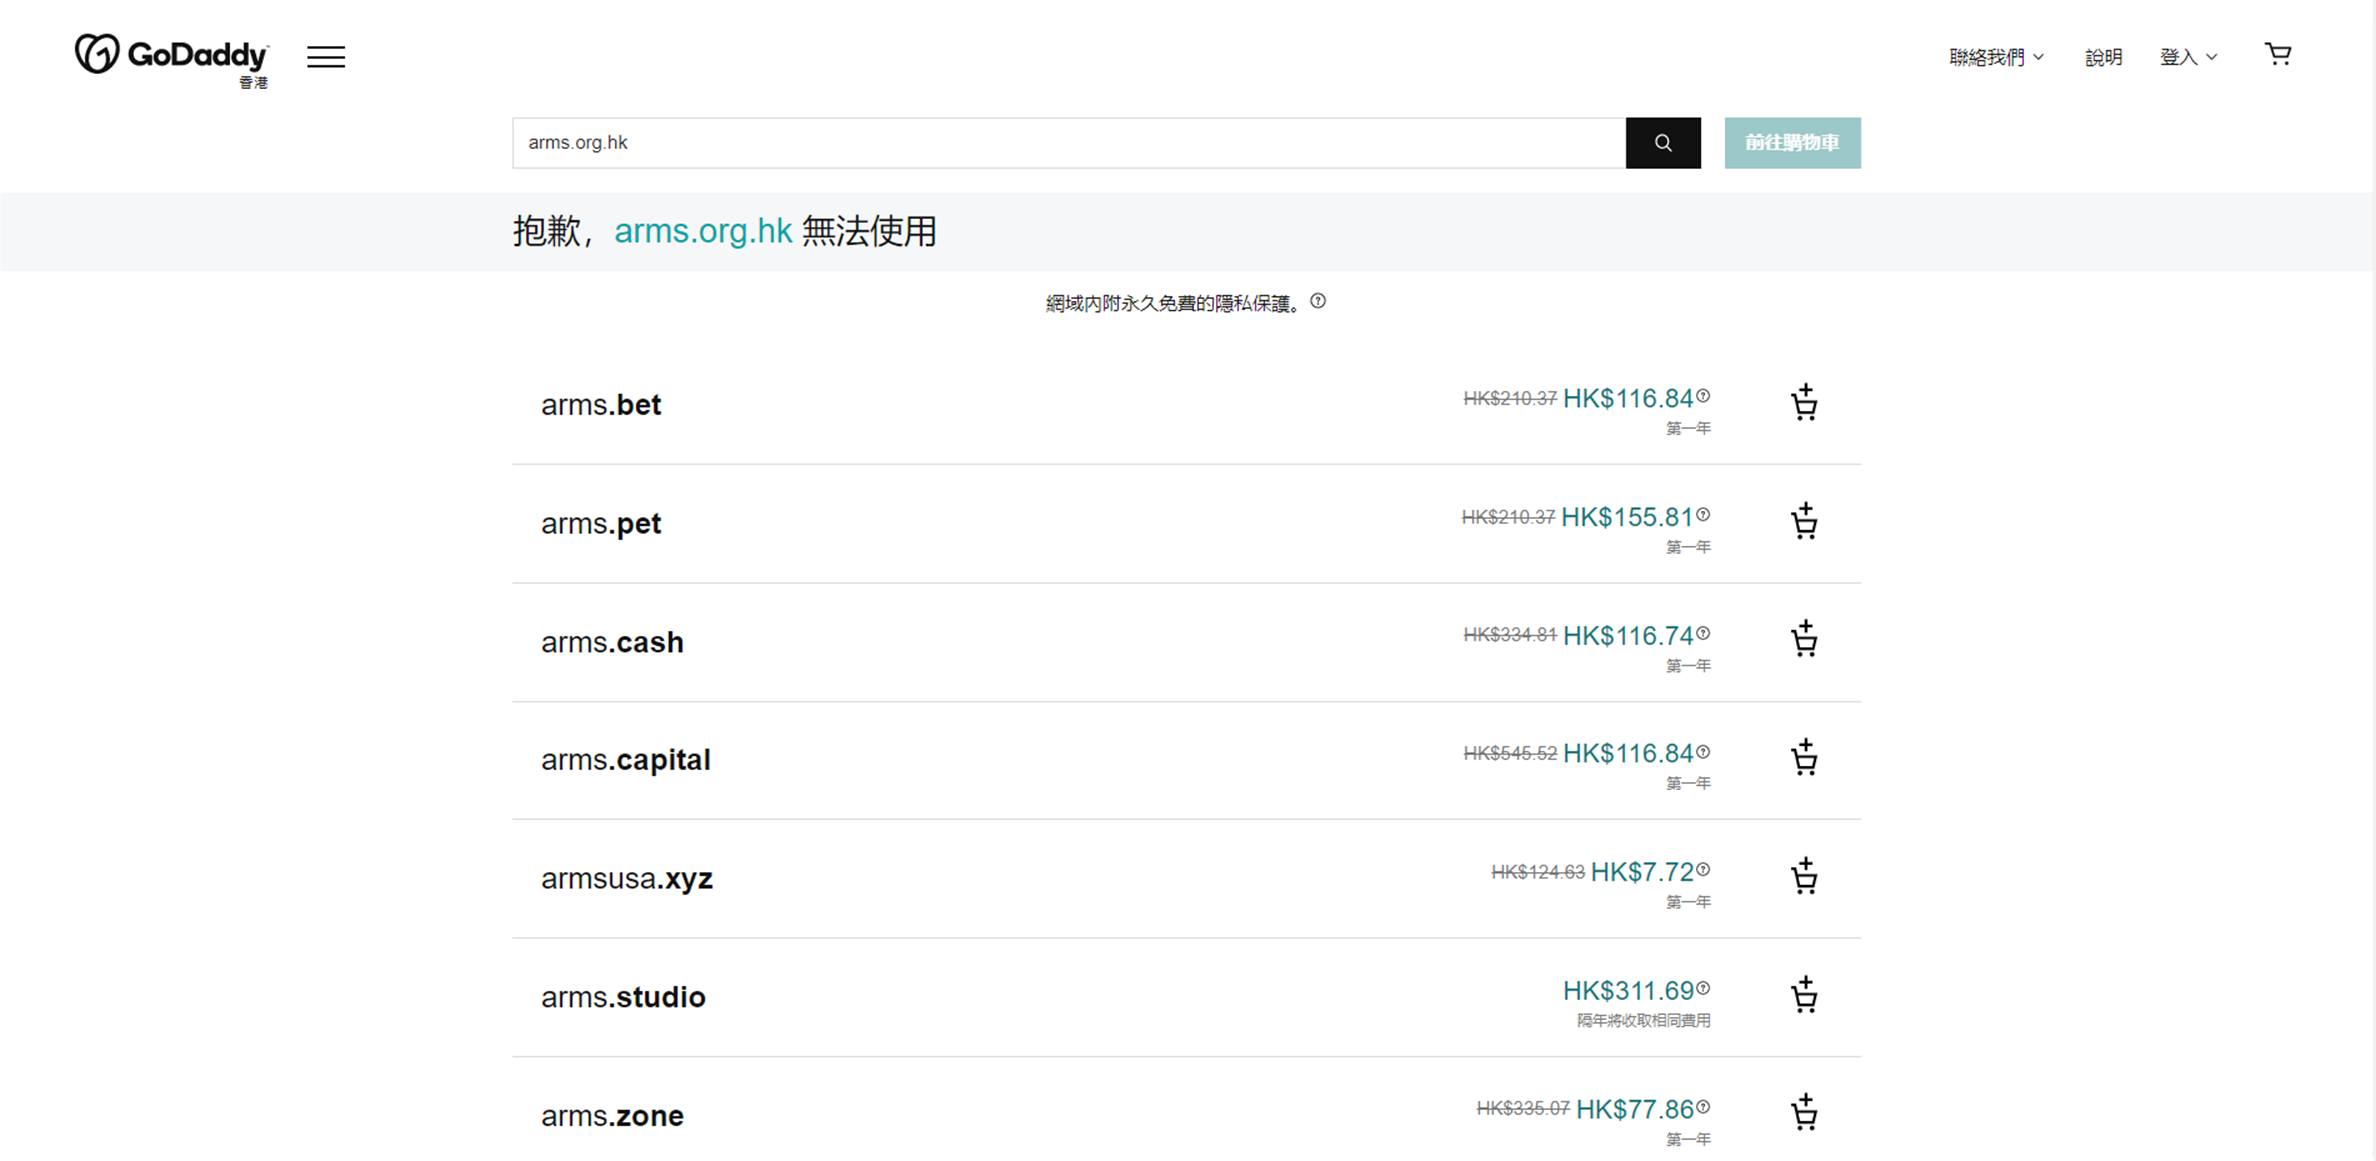Add arms.pet to cart
The height and width of the screenshot is (1161, 2376).
(x=1804, y=521)
